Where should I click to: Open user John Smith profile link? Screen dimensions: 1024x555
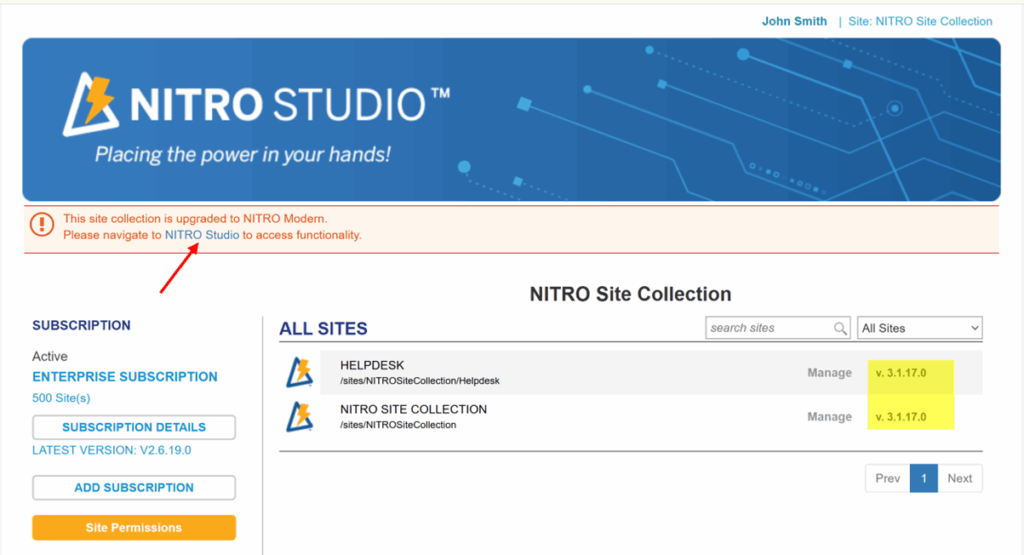click(794, 21)
